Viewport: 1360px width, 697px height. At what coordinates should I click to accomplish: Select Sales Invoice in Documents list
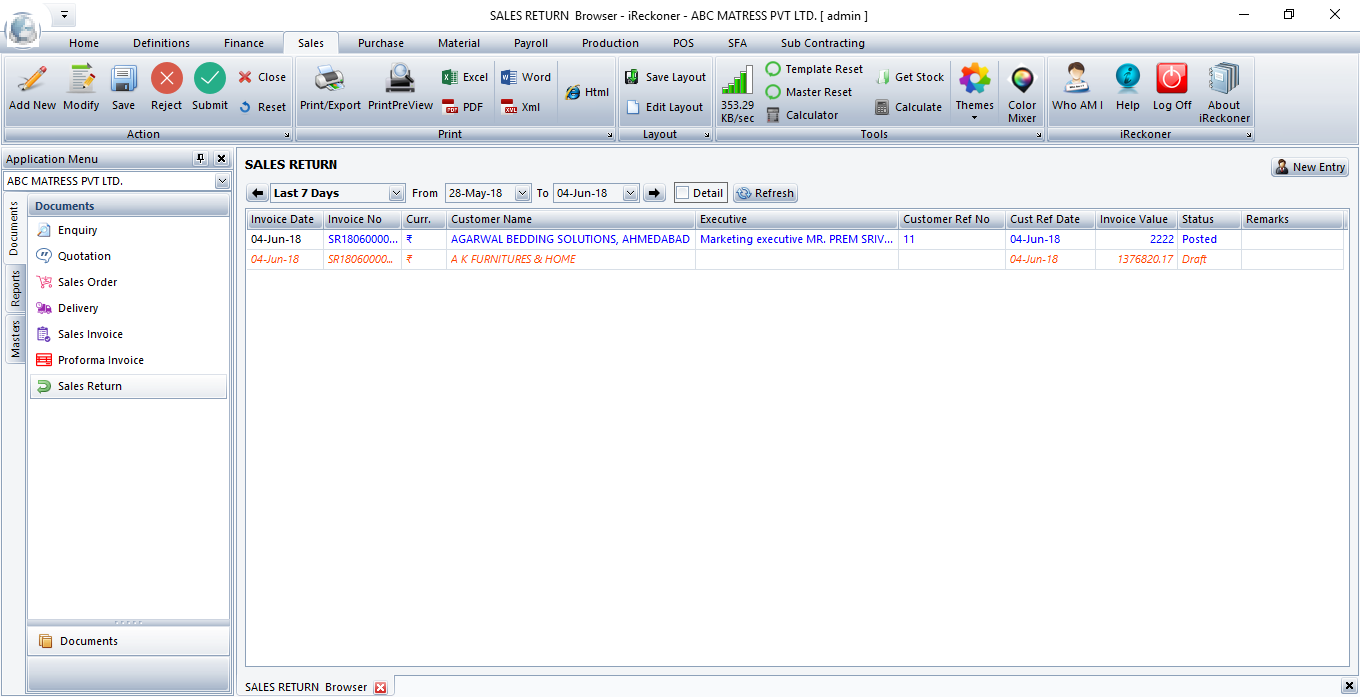click(x=90, y=334)
